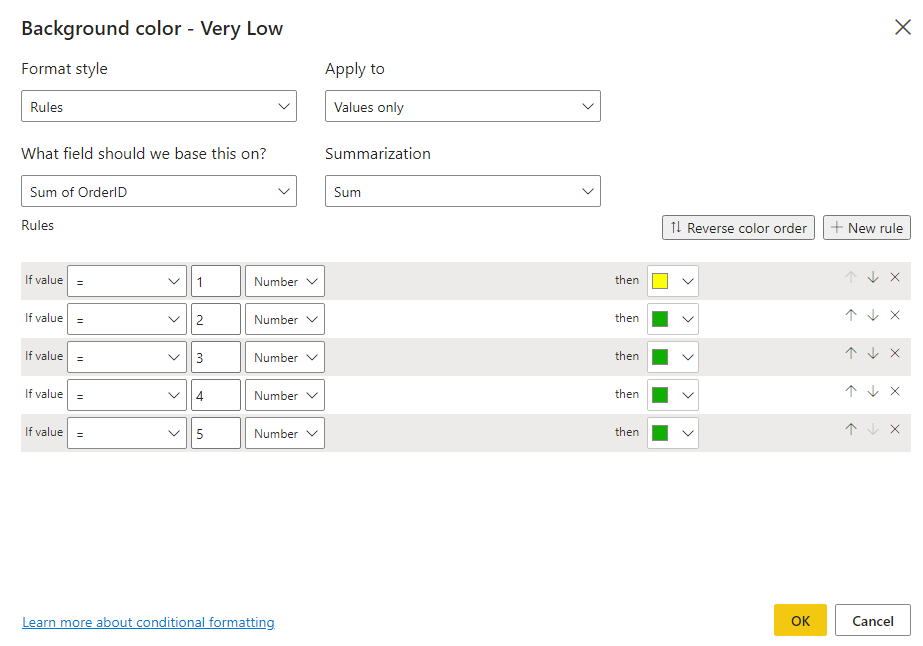Move the value 2 rule up
Image resolution: width=923 pixels, height=646 pixels.
click(x=851, y=315)
